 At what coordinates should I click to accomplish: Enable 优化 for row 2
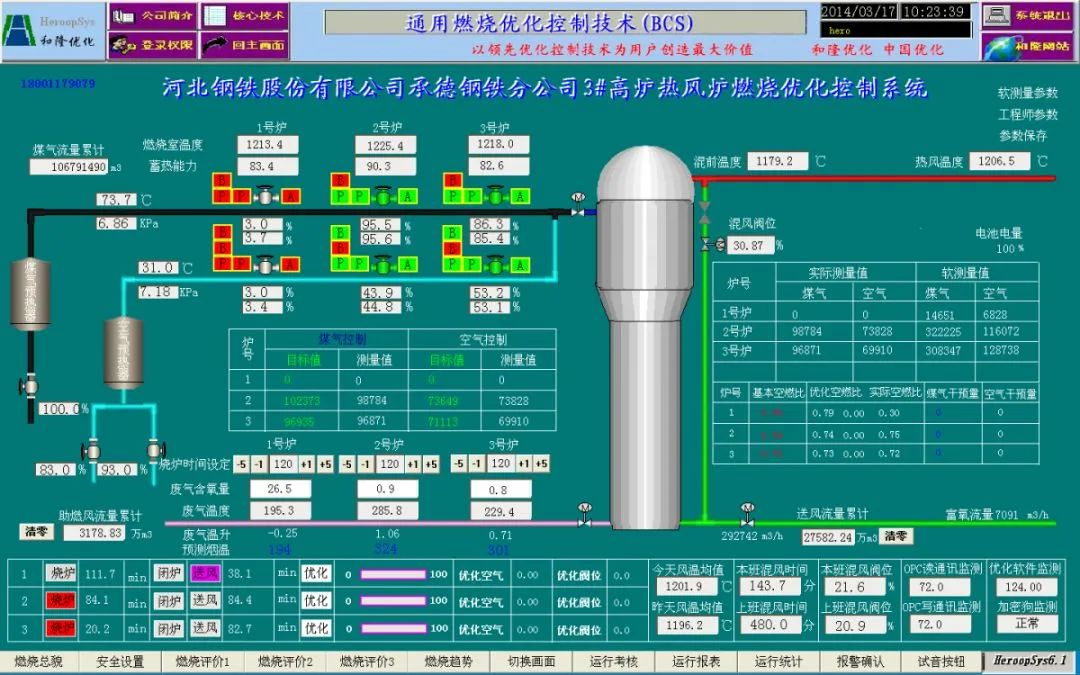(x=316, y=601)
